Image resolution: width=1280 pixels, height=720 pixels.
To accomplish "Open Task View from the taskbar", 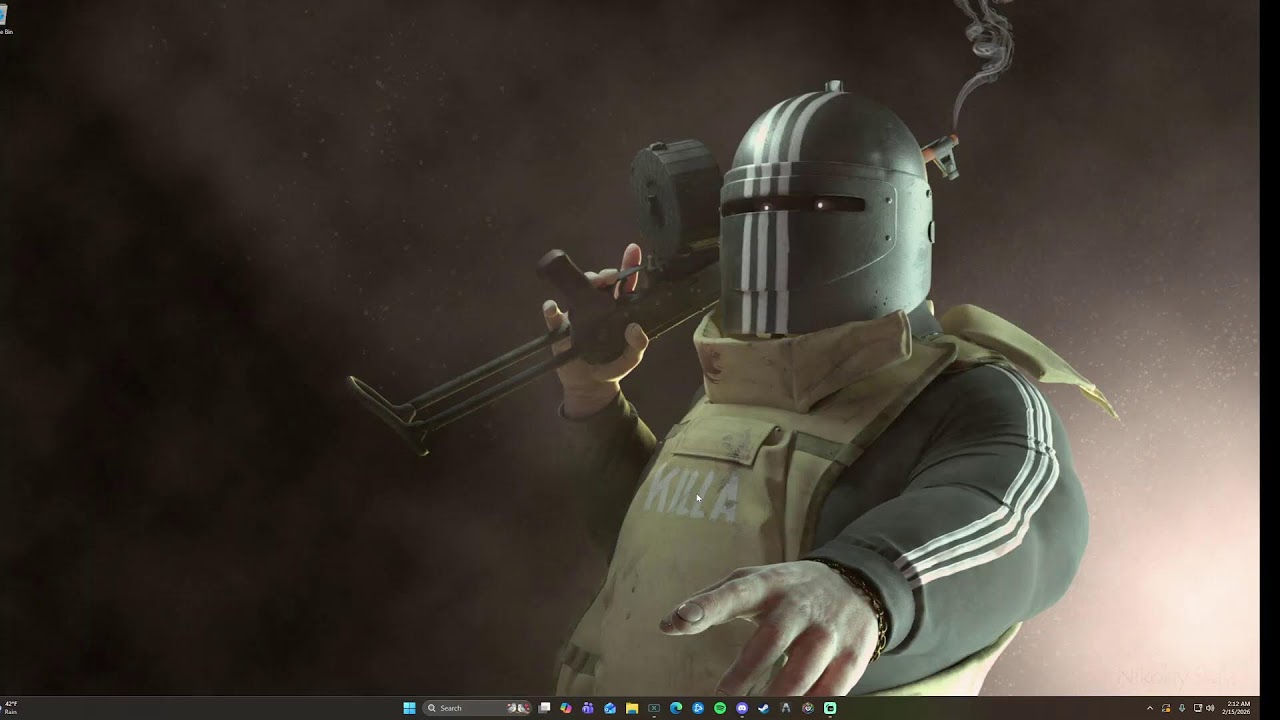I will pyautogui.click(x=544, y=708).
